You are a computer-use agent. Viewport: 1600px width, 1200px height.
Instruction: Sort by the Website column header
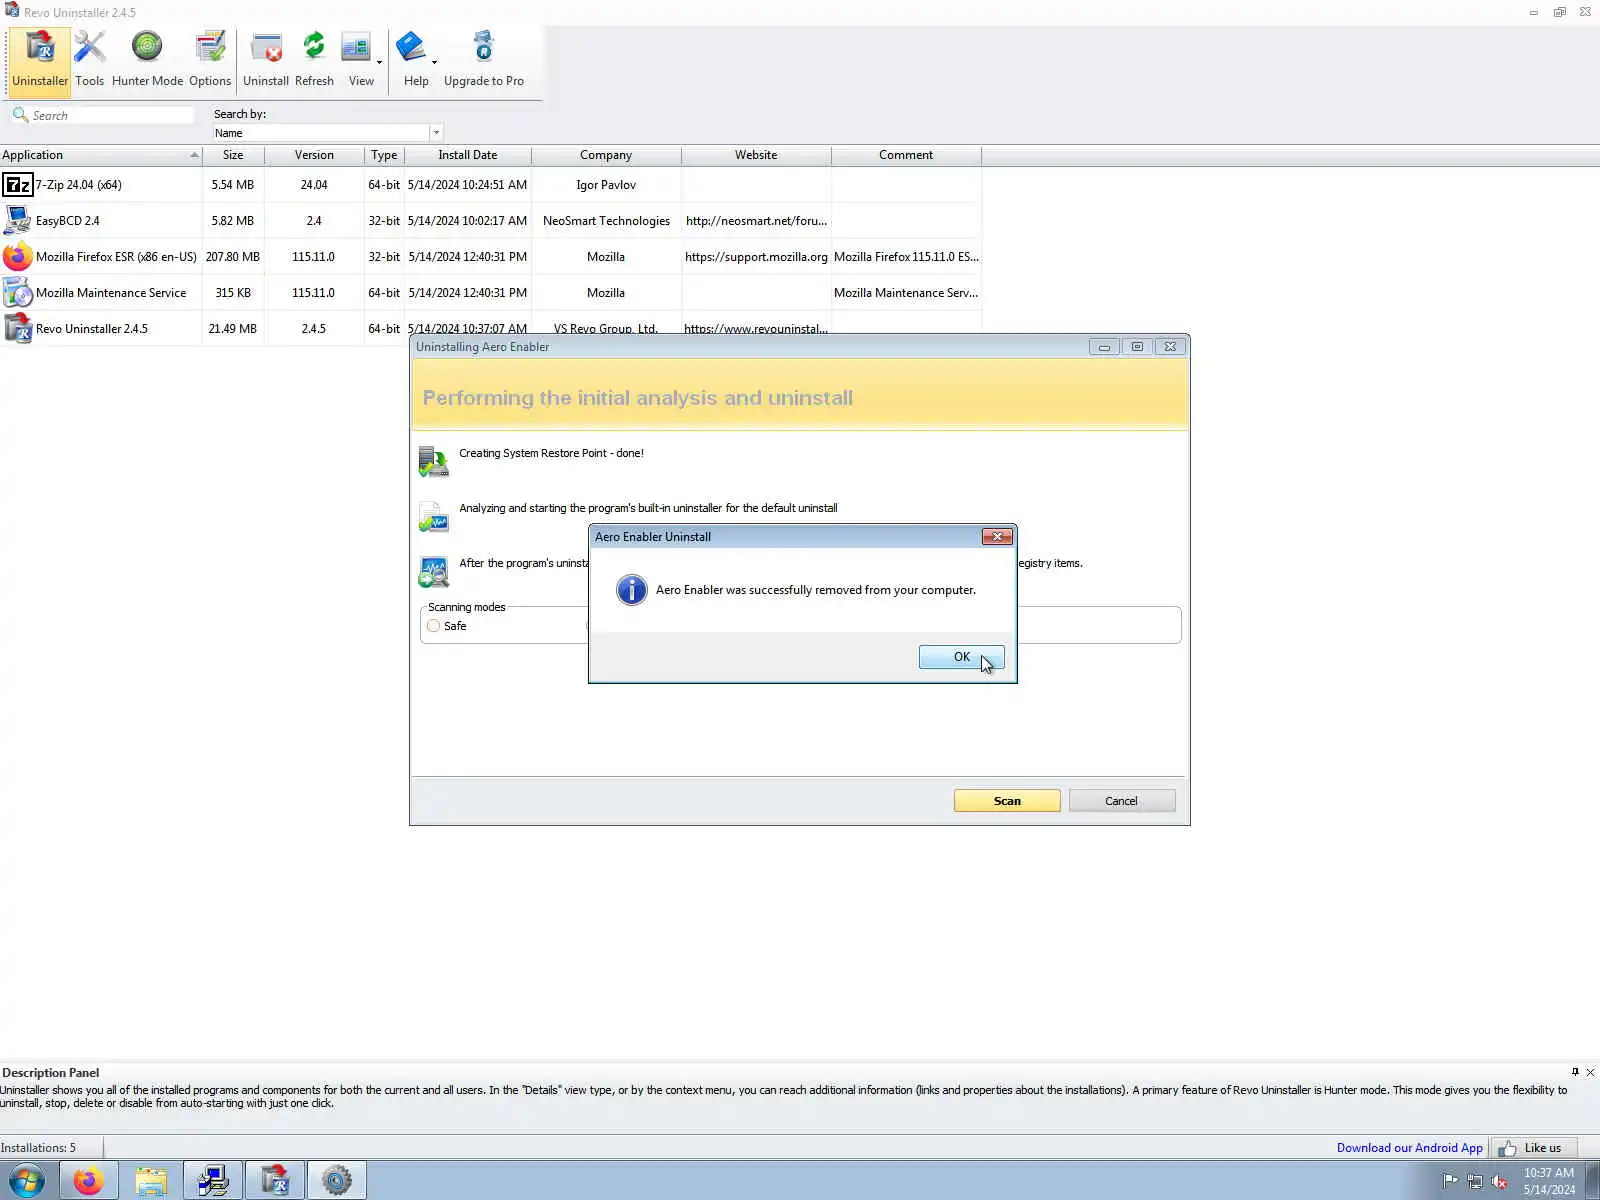pos(756,155)
